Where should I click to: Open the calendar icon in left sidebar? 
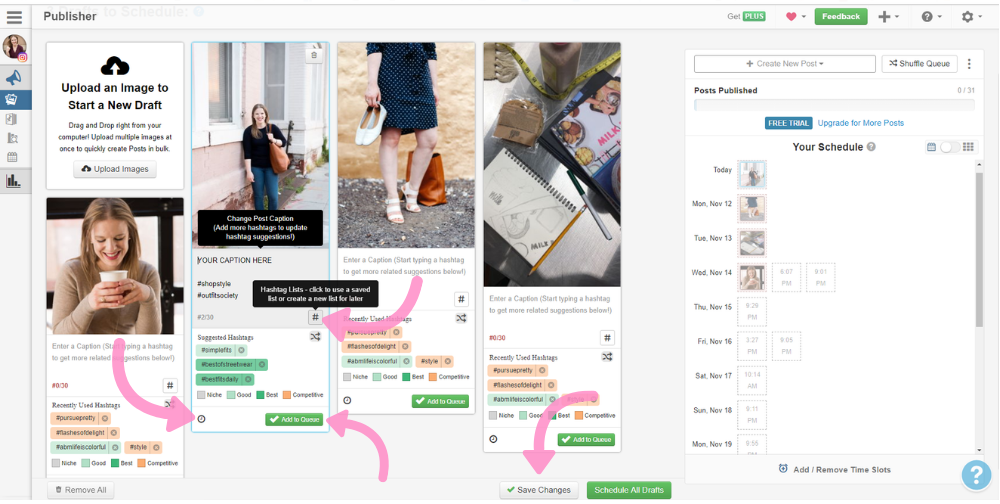pos(12,157)
